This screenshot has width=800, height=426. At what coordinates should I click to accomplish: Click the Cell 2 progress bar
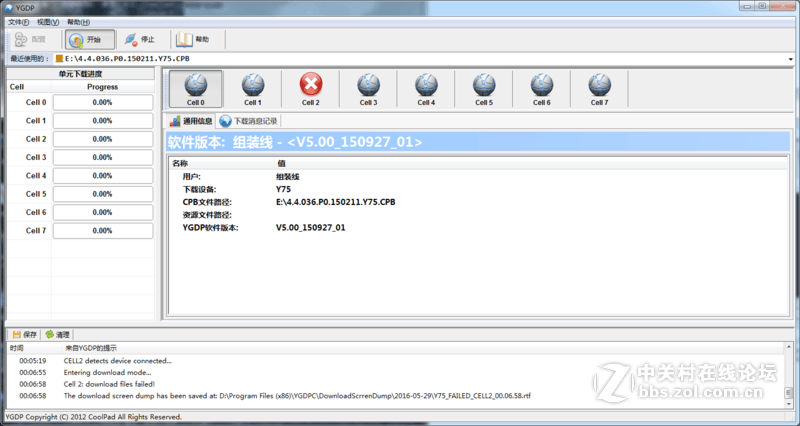(103, 139)
